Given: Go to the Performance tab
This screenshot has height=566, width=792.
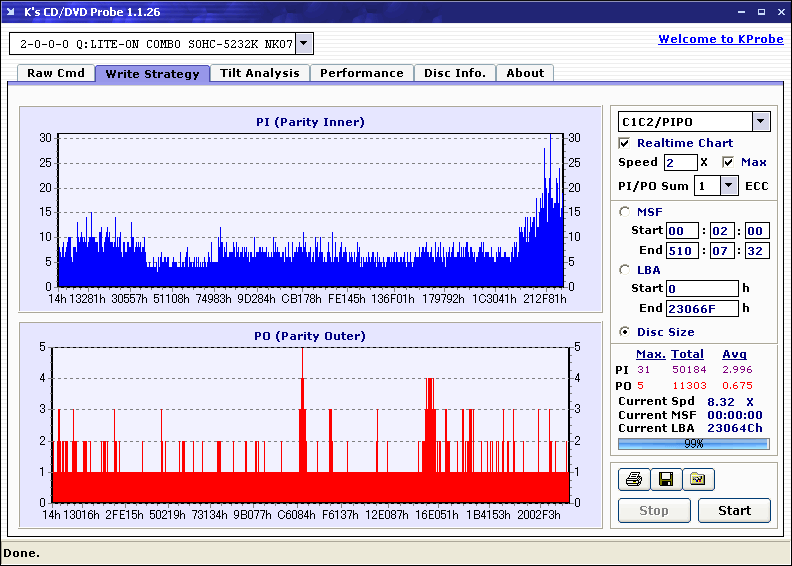Looking at the screenshot, I should tap(362, 73).
